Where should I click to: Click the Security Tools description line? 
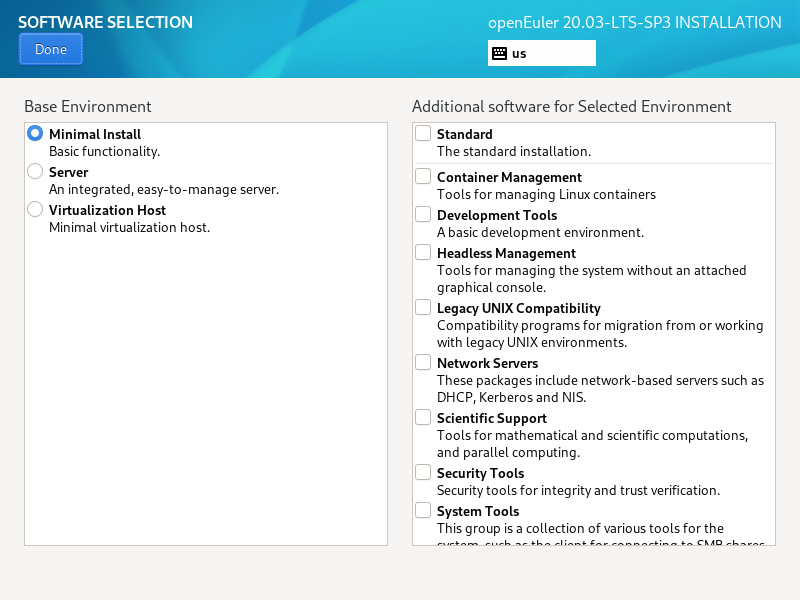pos(578,491)
